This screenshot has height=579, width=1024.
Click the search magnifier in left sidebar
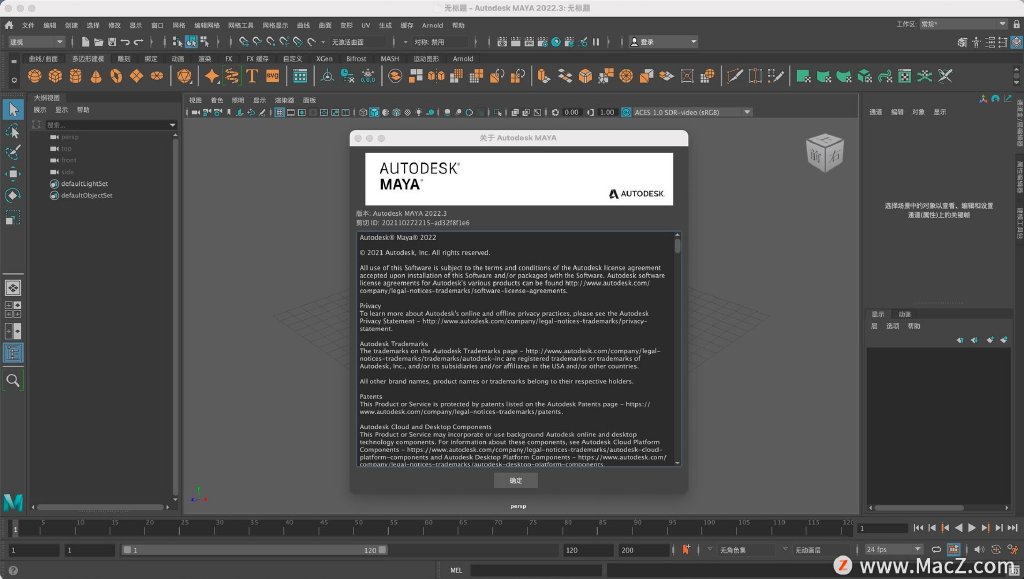pos(13,380)
